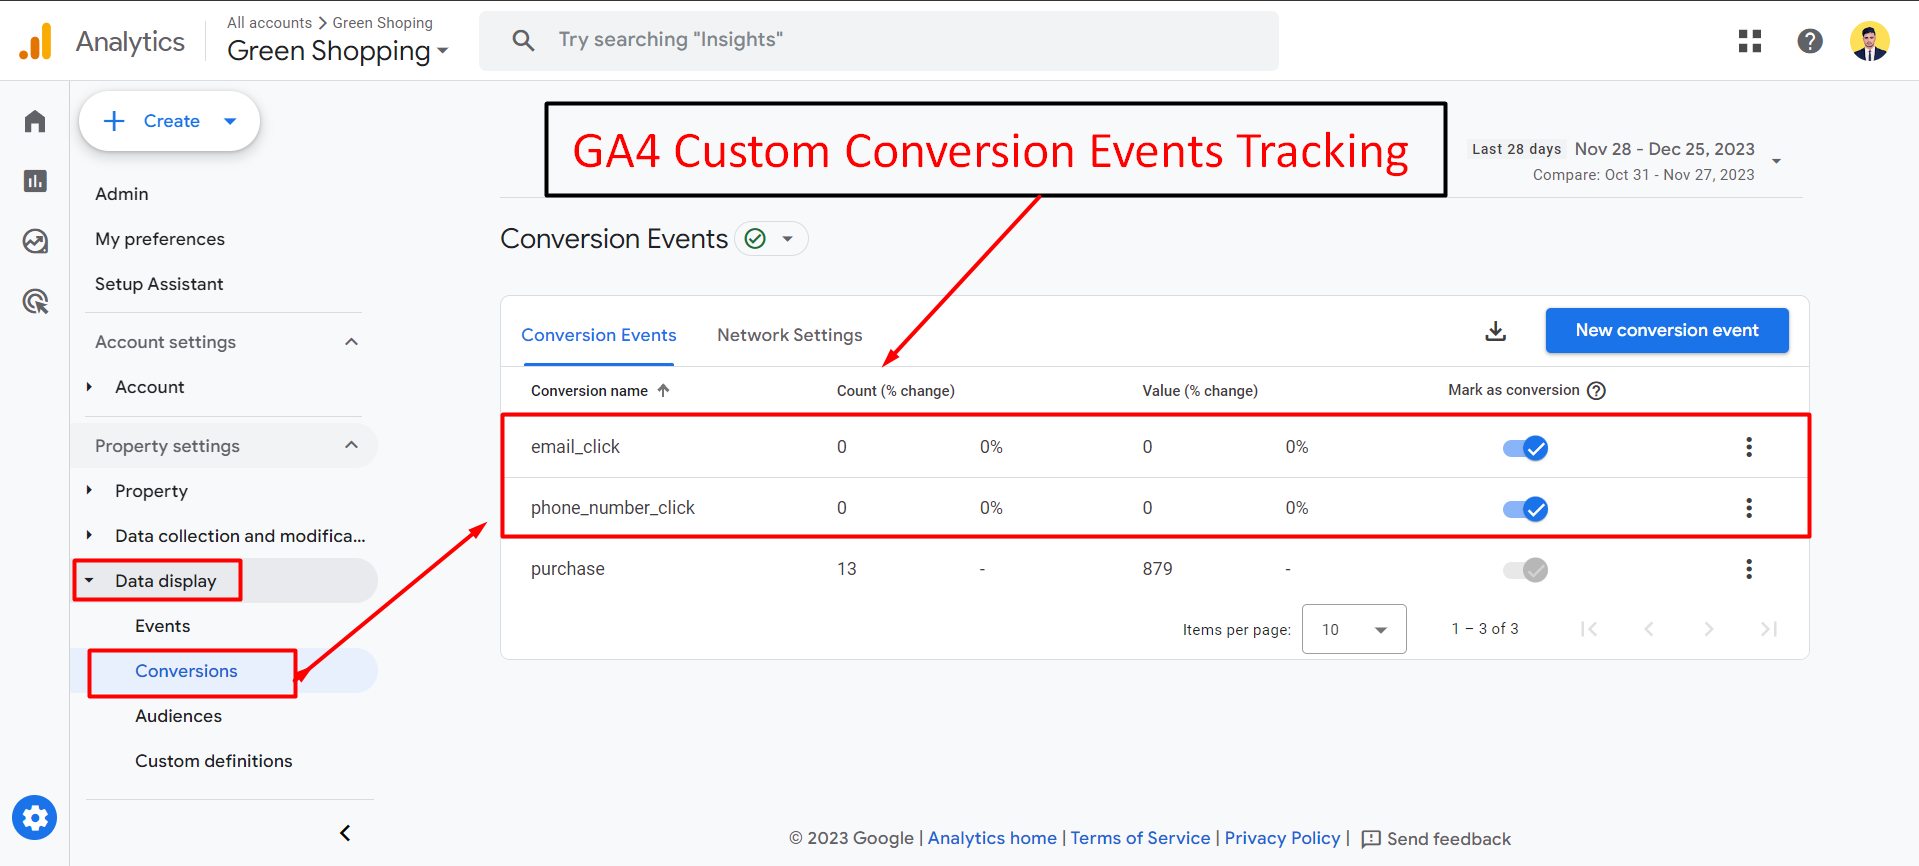Switch to the Network Settings tab

789,335
